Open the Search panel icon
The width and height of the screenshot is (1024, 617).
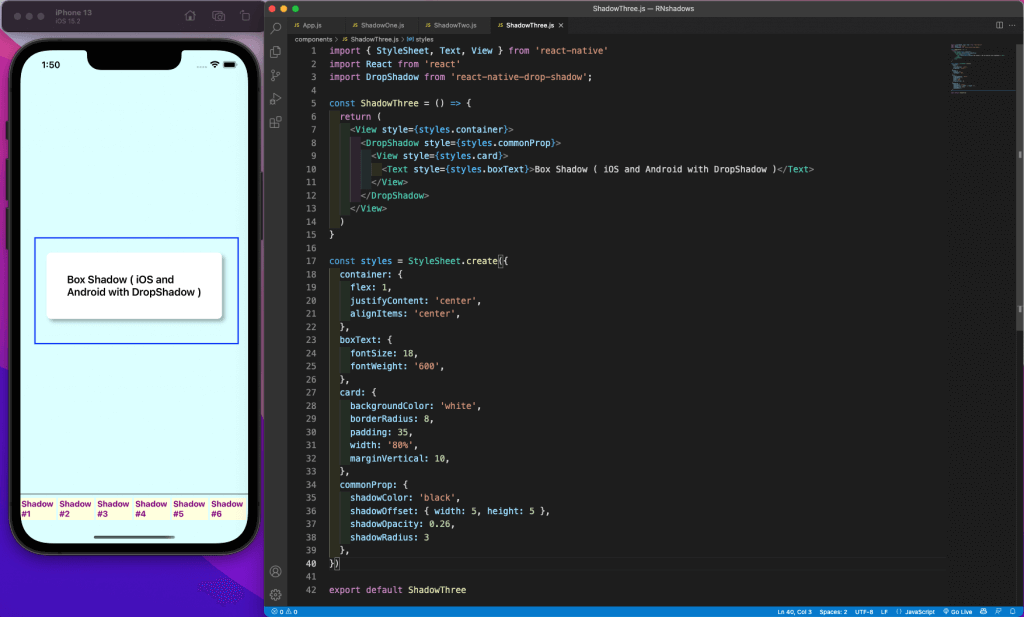pyautogui.click(x=275, y=28)
